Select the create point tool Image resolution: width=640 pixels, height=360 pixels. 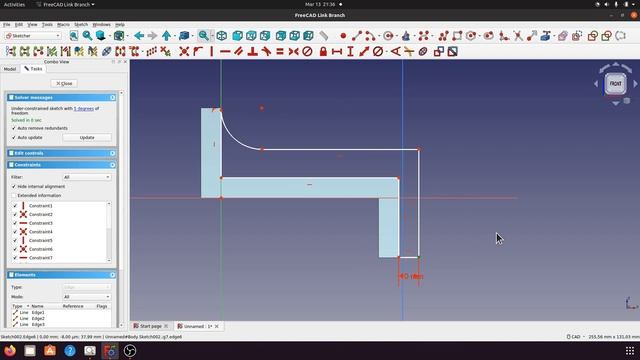click(x=343, y=36)
